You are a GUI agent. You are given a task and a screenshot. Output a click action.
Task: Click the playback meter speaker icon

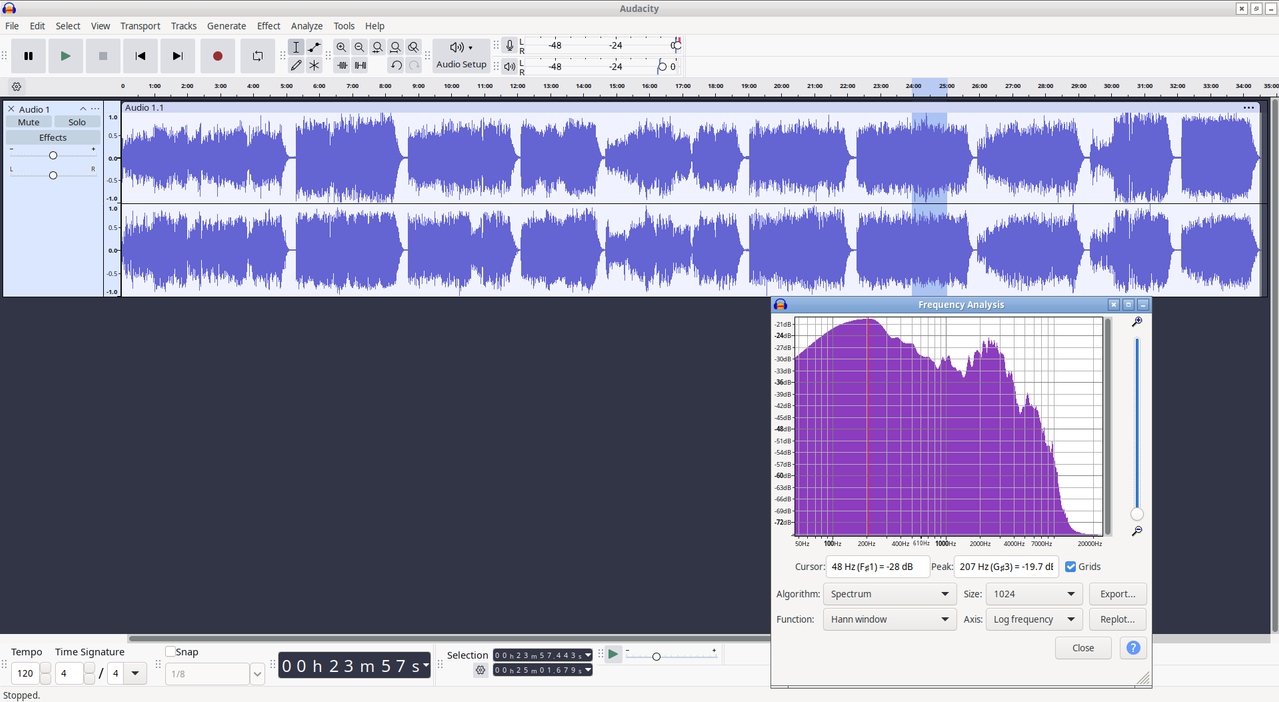[510, 66]
